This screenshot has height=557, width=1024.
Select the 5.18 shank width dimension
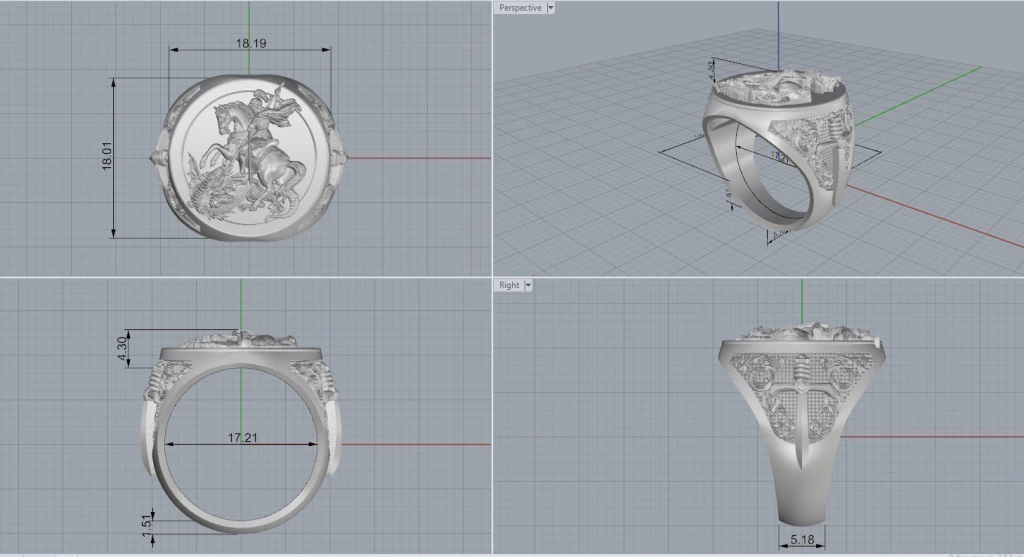802,539
